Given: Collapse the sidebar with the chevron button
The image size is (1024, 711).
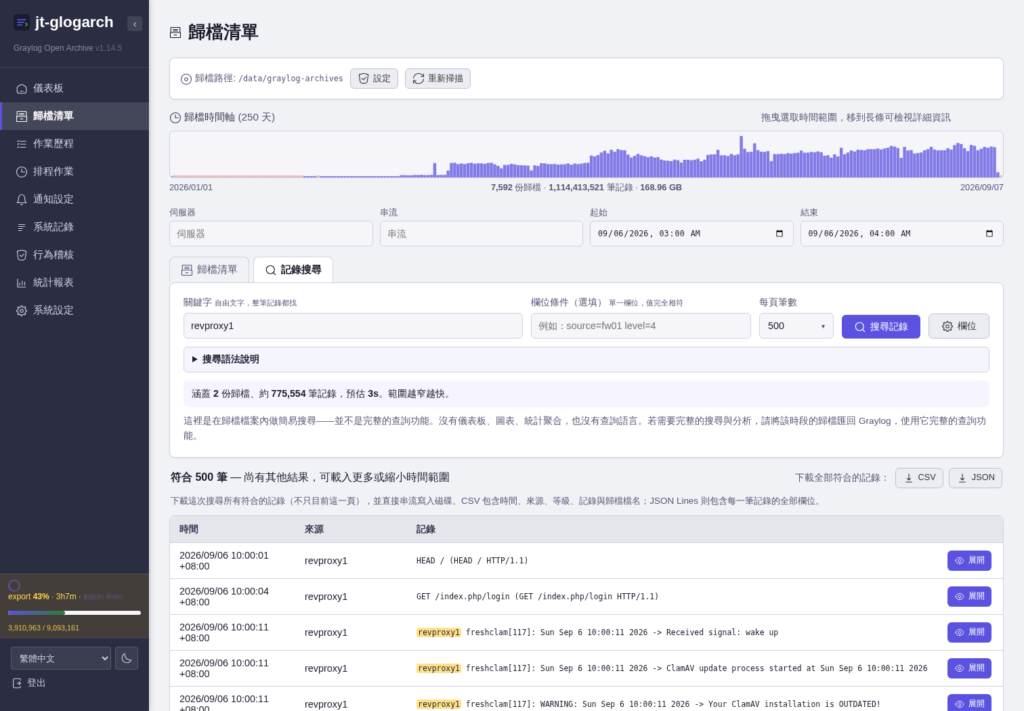Looking at the screenshot, I should [x=135, y=24].
